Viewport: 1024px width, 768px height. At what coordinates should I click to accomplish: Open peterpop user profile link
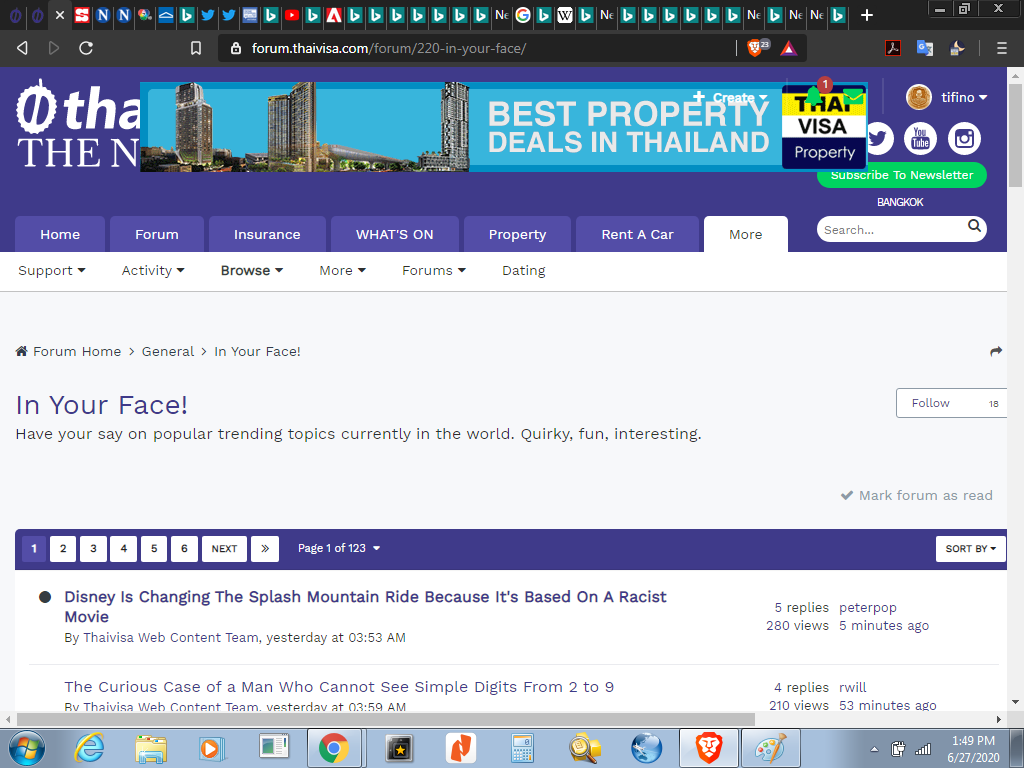pos(868,607)
